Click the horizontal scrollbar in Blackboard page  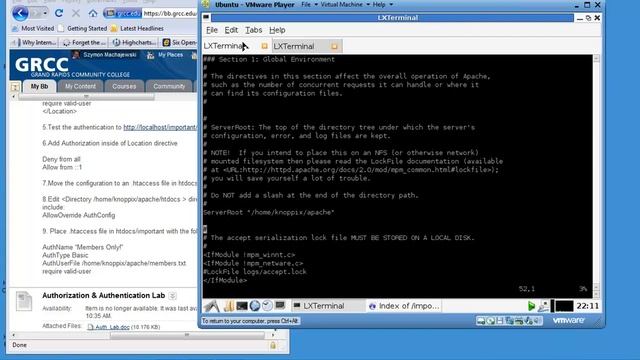click(187, 335)
